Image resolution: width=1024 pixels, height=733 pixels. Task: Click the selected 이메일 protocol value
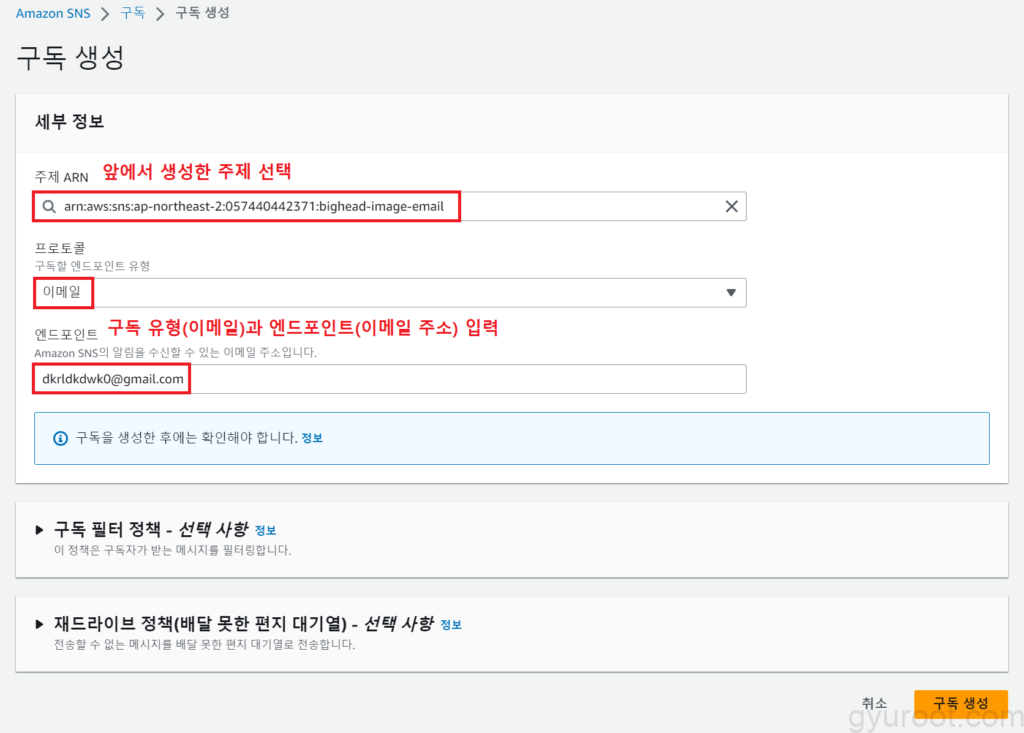click(x=62, y=293)
